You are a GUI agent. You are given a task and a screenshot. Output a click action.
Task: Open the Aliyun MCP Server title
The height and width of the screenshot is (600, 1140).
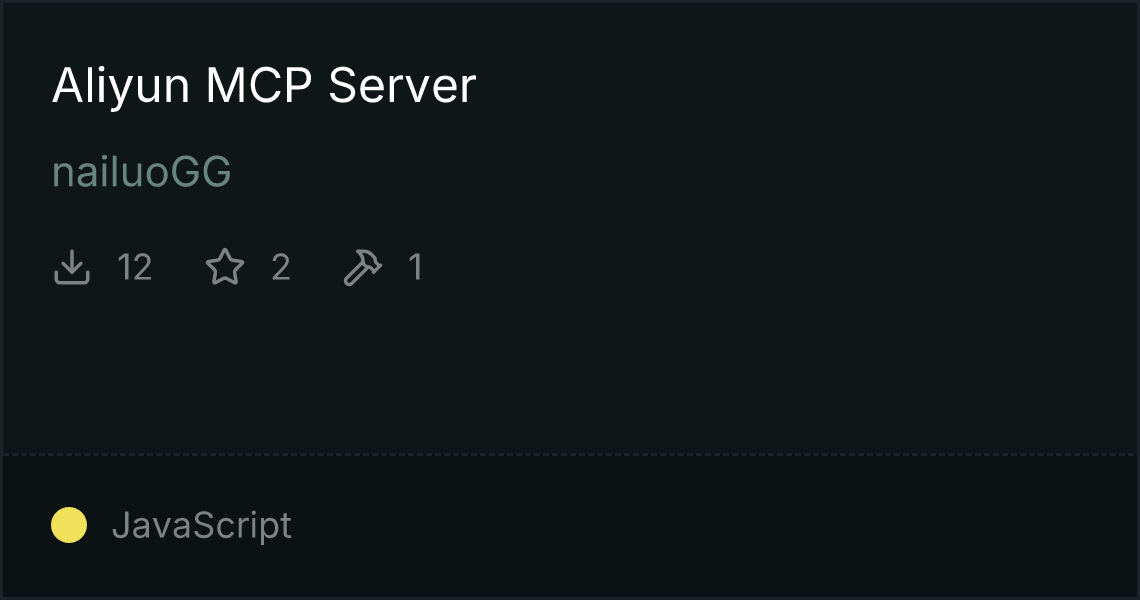click(264, 86)
